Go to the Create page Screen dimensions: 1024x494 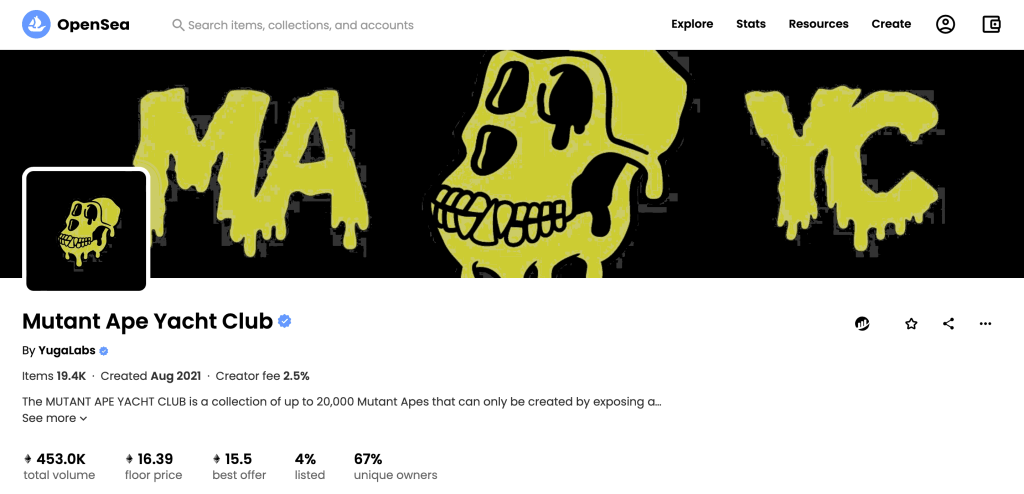(x=891, y=24)
